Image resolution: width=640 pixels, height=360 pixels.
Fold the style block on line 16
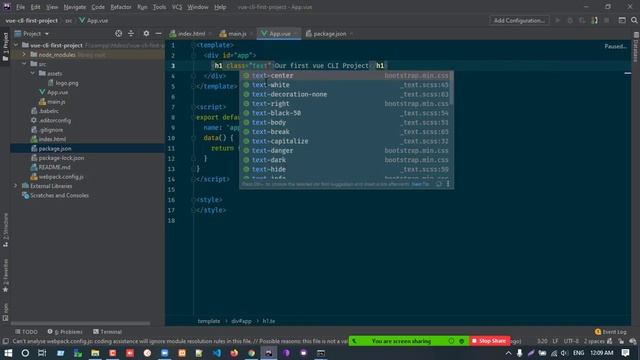click(193, 200)
